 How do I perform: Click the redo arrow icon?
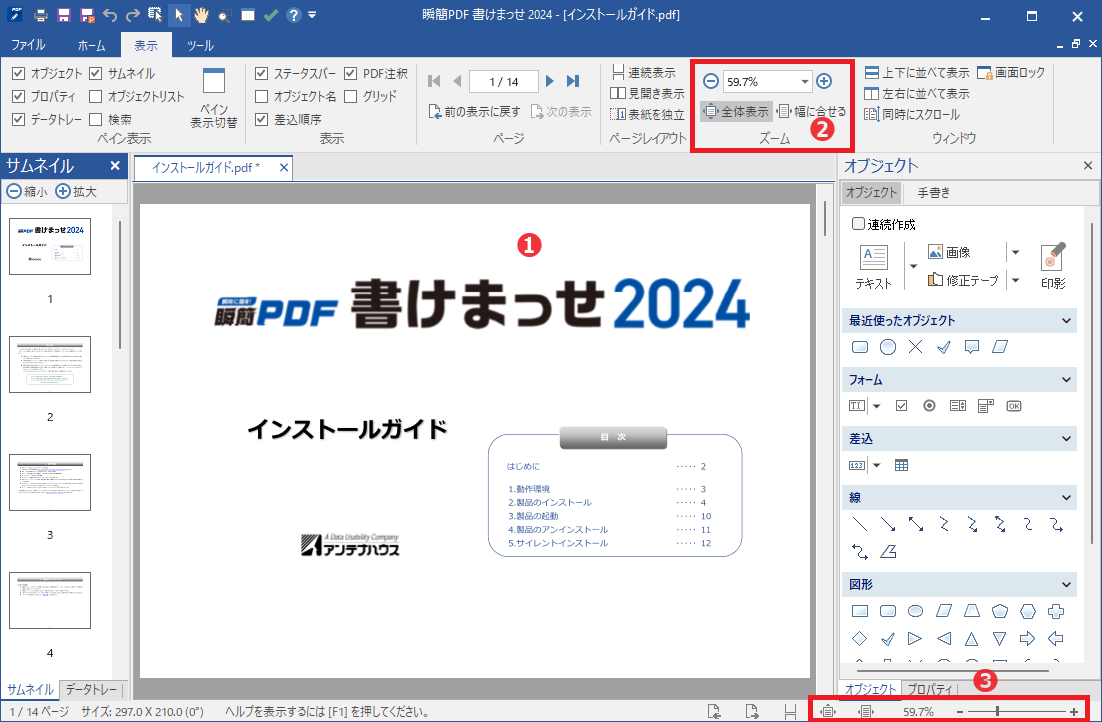133,15
